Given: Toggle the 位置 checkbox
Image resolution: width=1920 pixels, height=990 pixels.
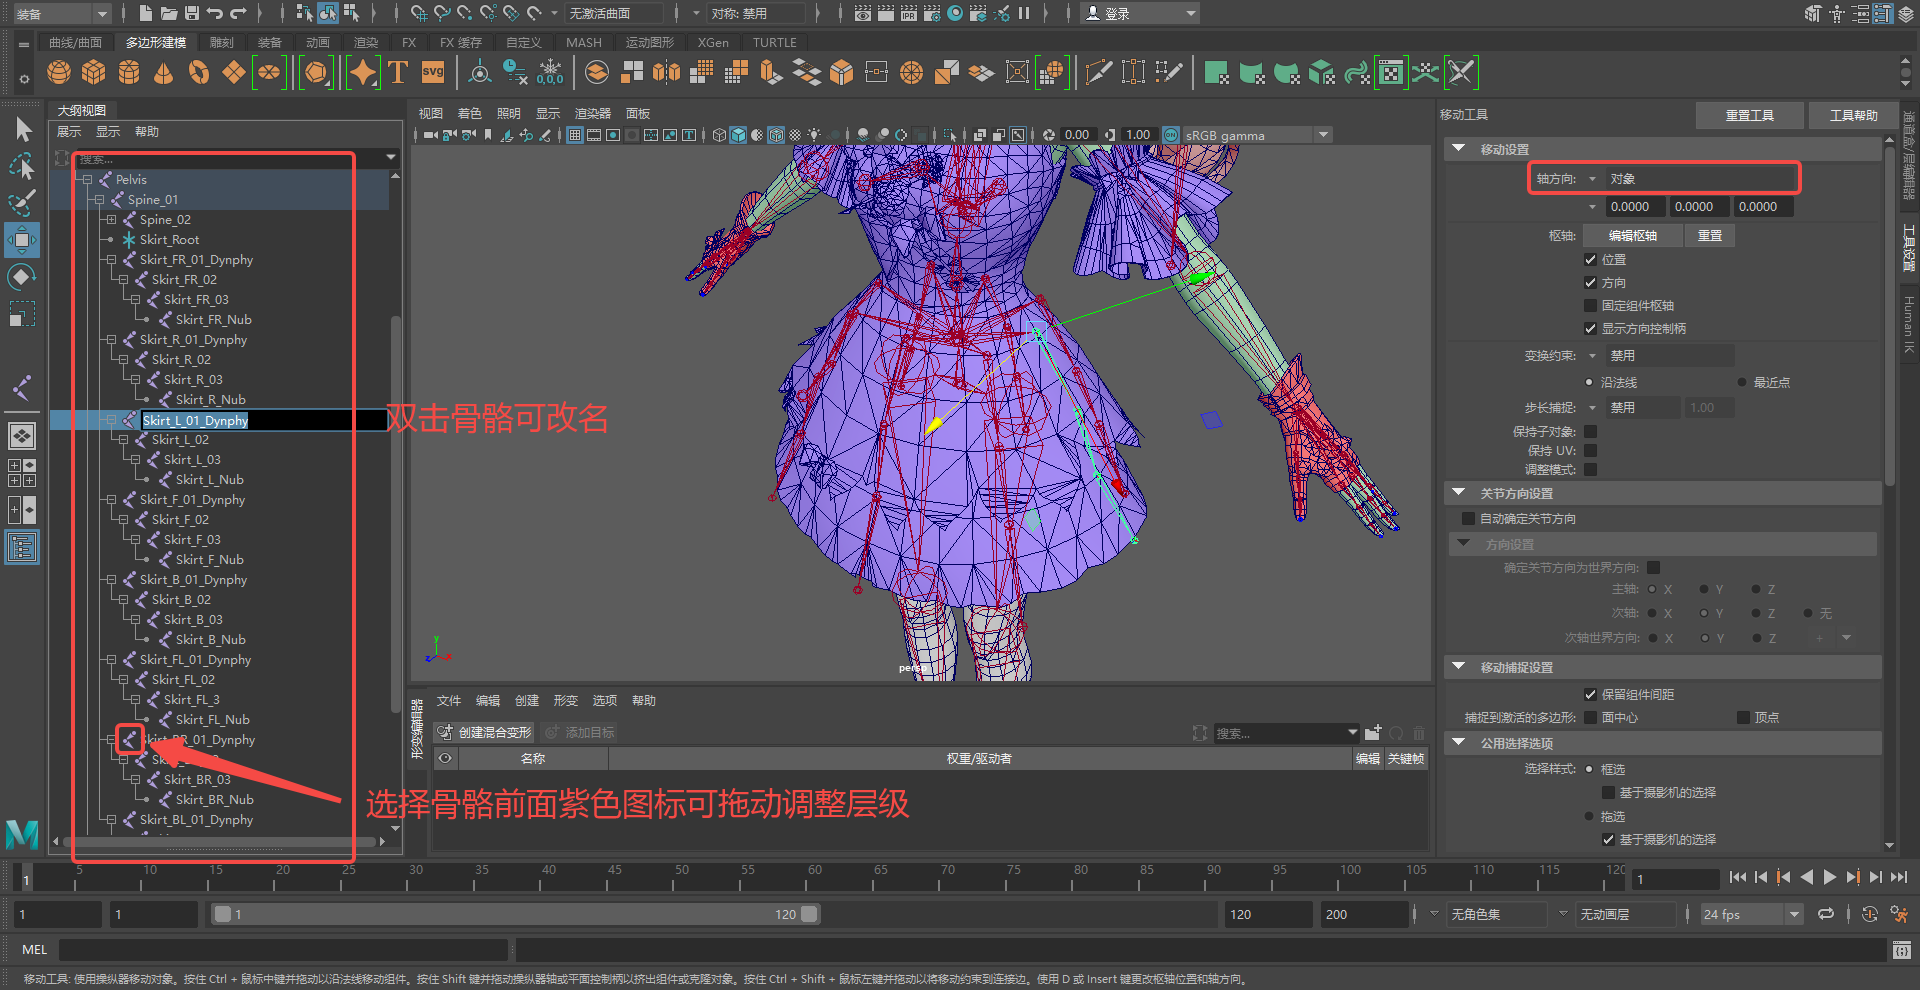Looking at the screenshot, I should coord(1590,259).
